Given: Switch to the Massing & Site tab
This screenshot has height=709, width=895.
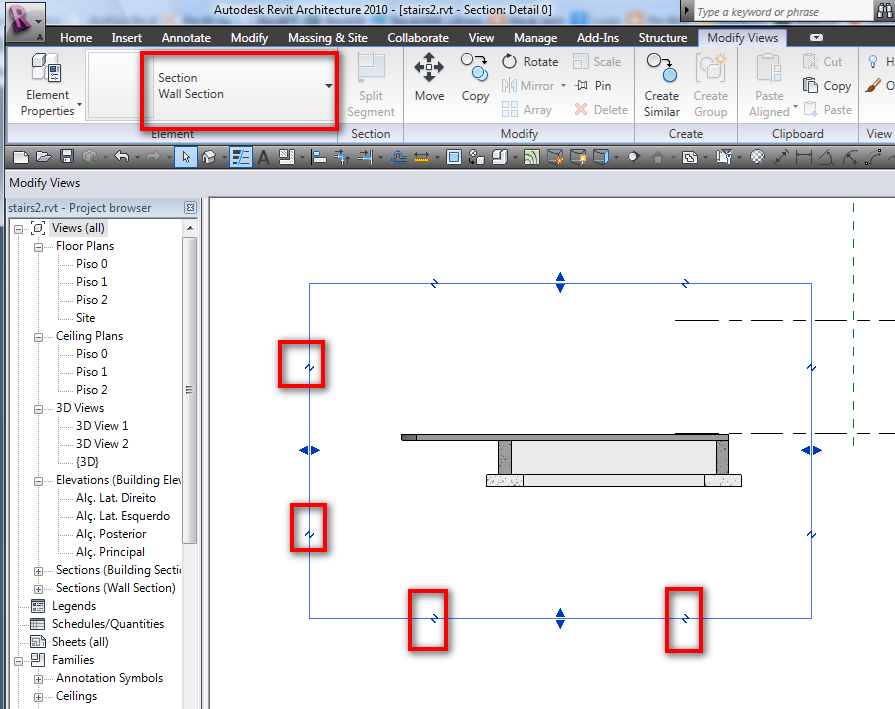Looking at the screenshot, I should point(328,38).
